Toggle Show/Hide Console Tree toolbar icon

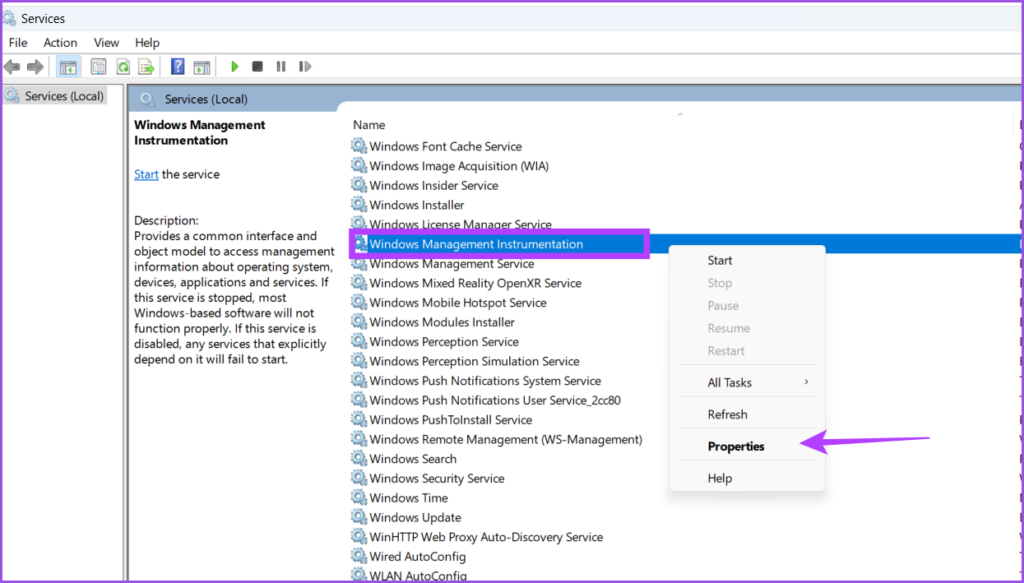(x=69, y=67)
